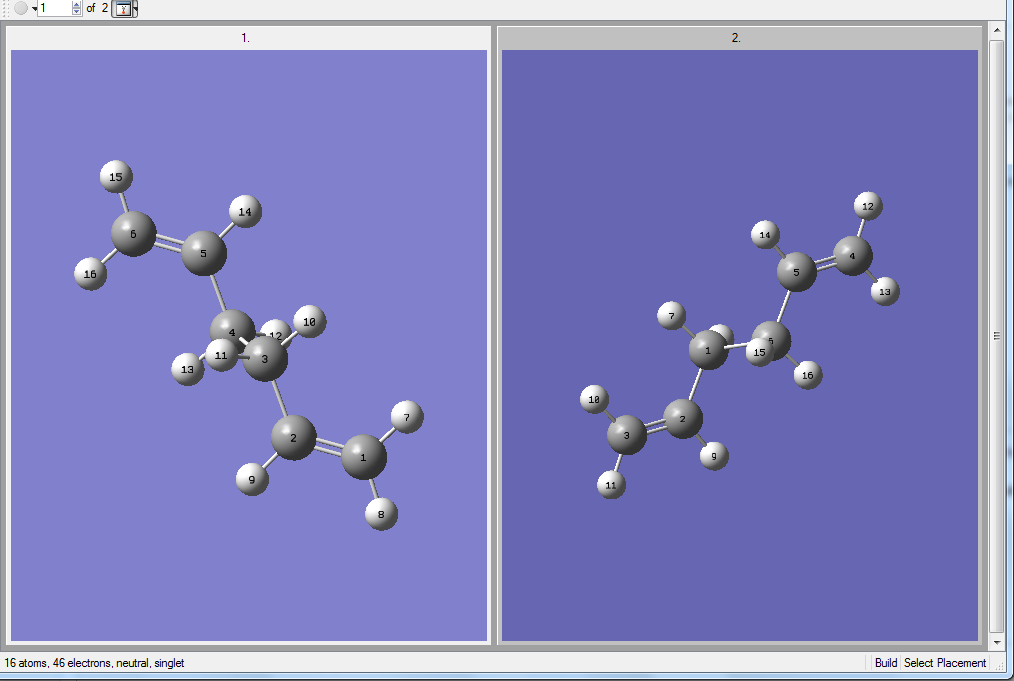This screenshot has width=1014, height=681.
Task: Click the vertical scrollbar down arrow
Action: click(997, 642)
